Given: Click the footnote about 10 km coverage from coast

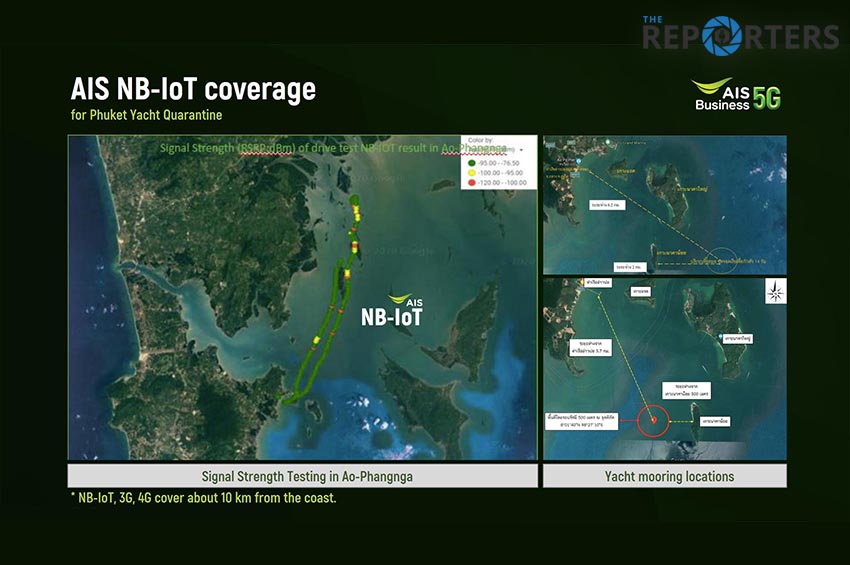Looking at the screenshot, I should pos(203,498).
